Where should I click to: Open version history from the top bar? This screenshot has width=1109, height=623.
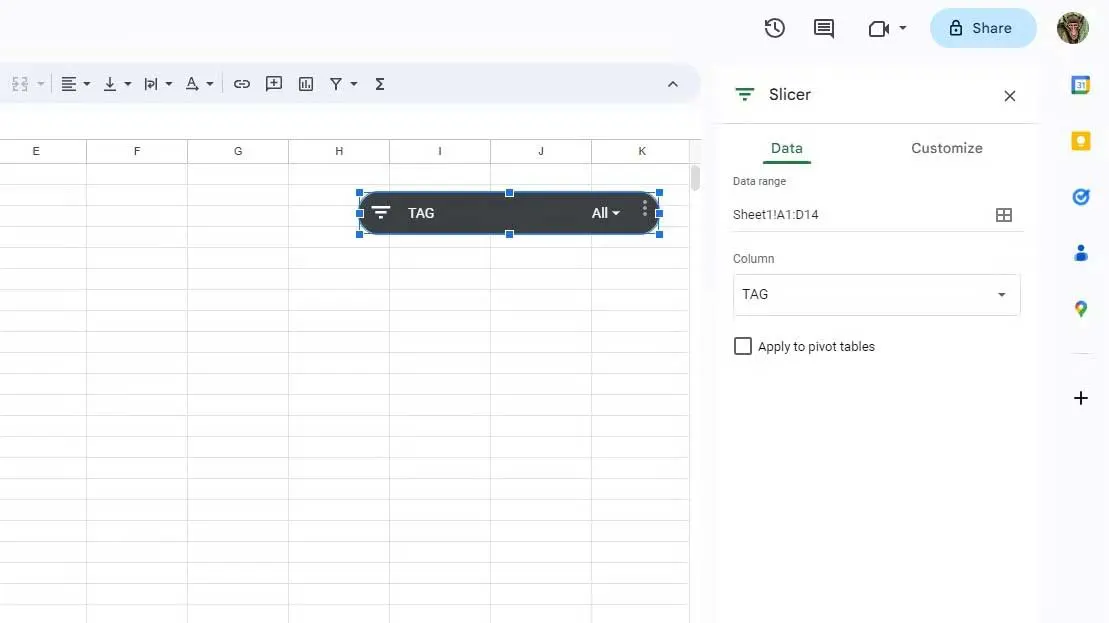774,28
